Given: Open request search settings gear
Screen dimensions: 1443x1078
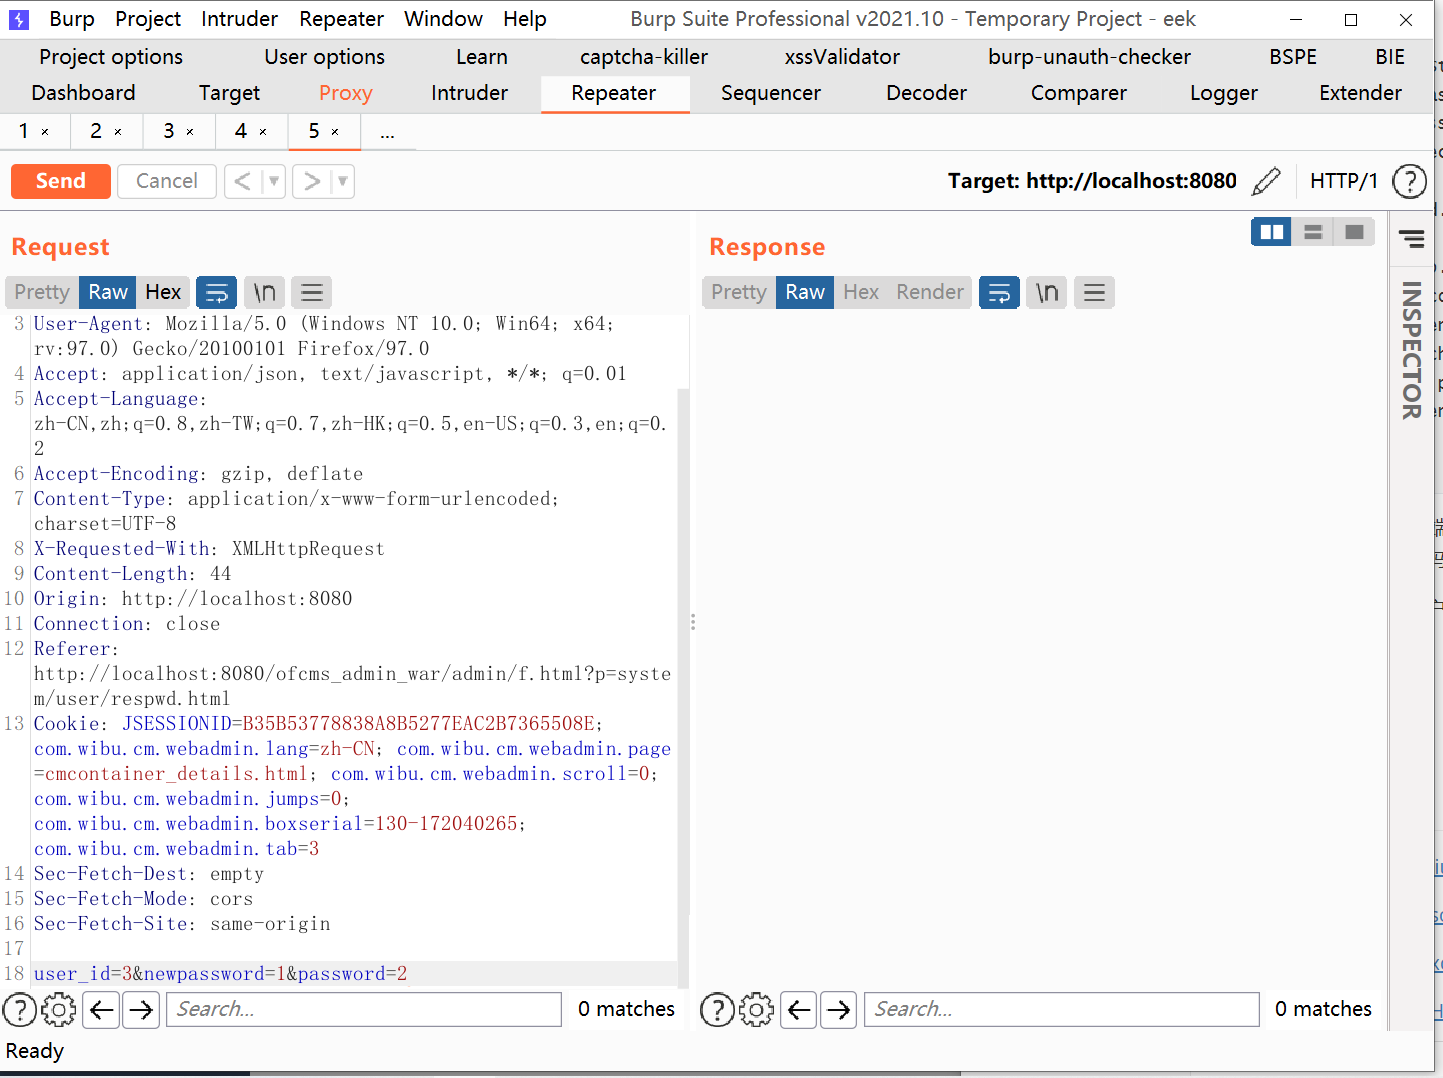Looking at the screenshot, I should (x=59, y=1010).
